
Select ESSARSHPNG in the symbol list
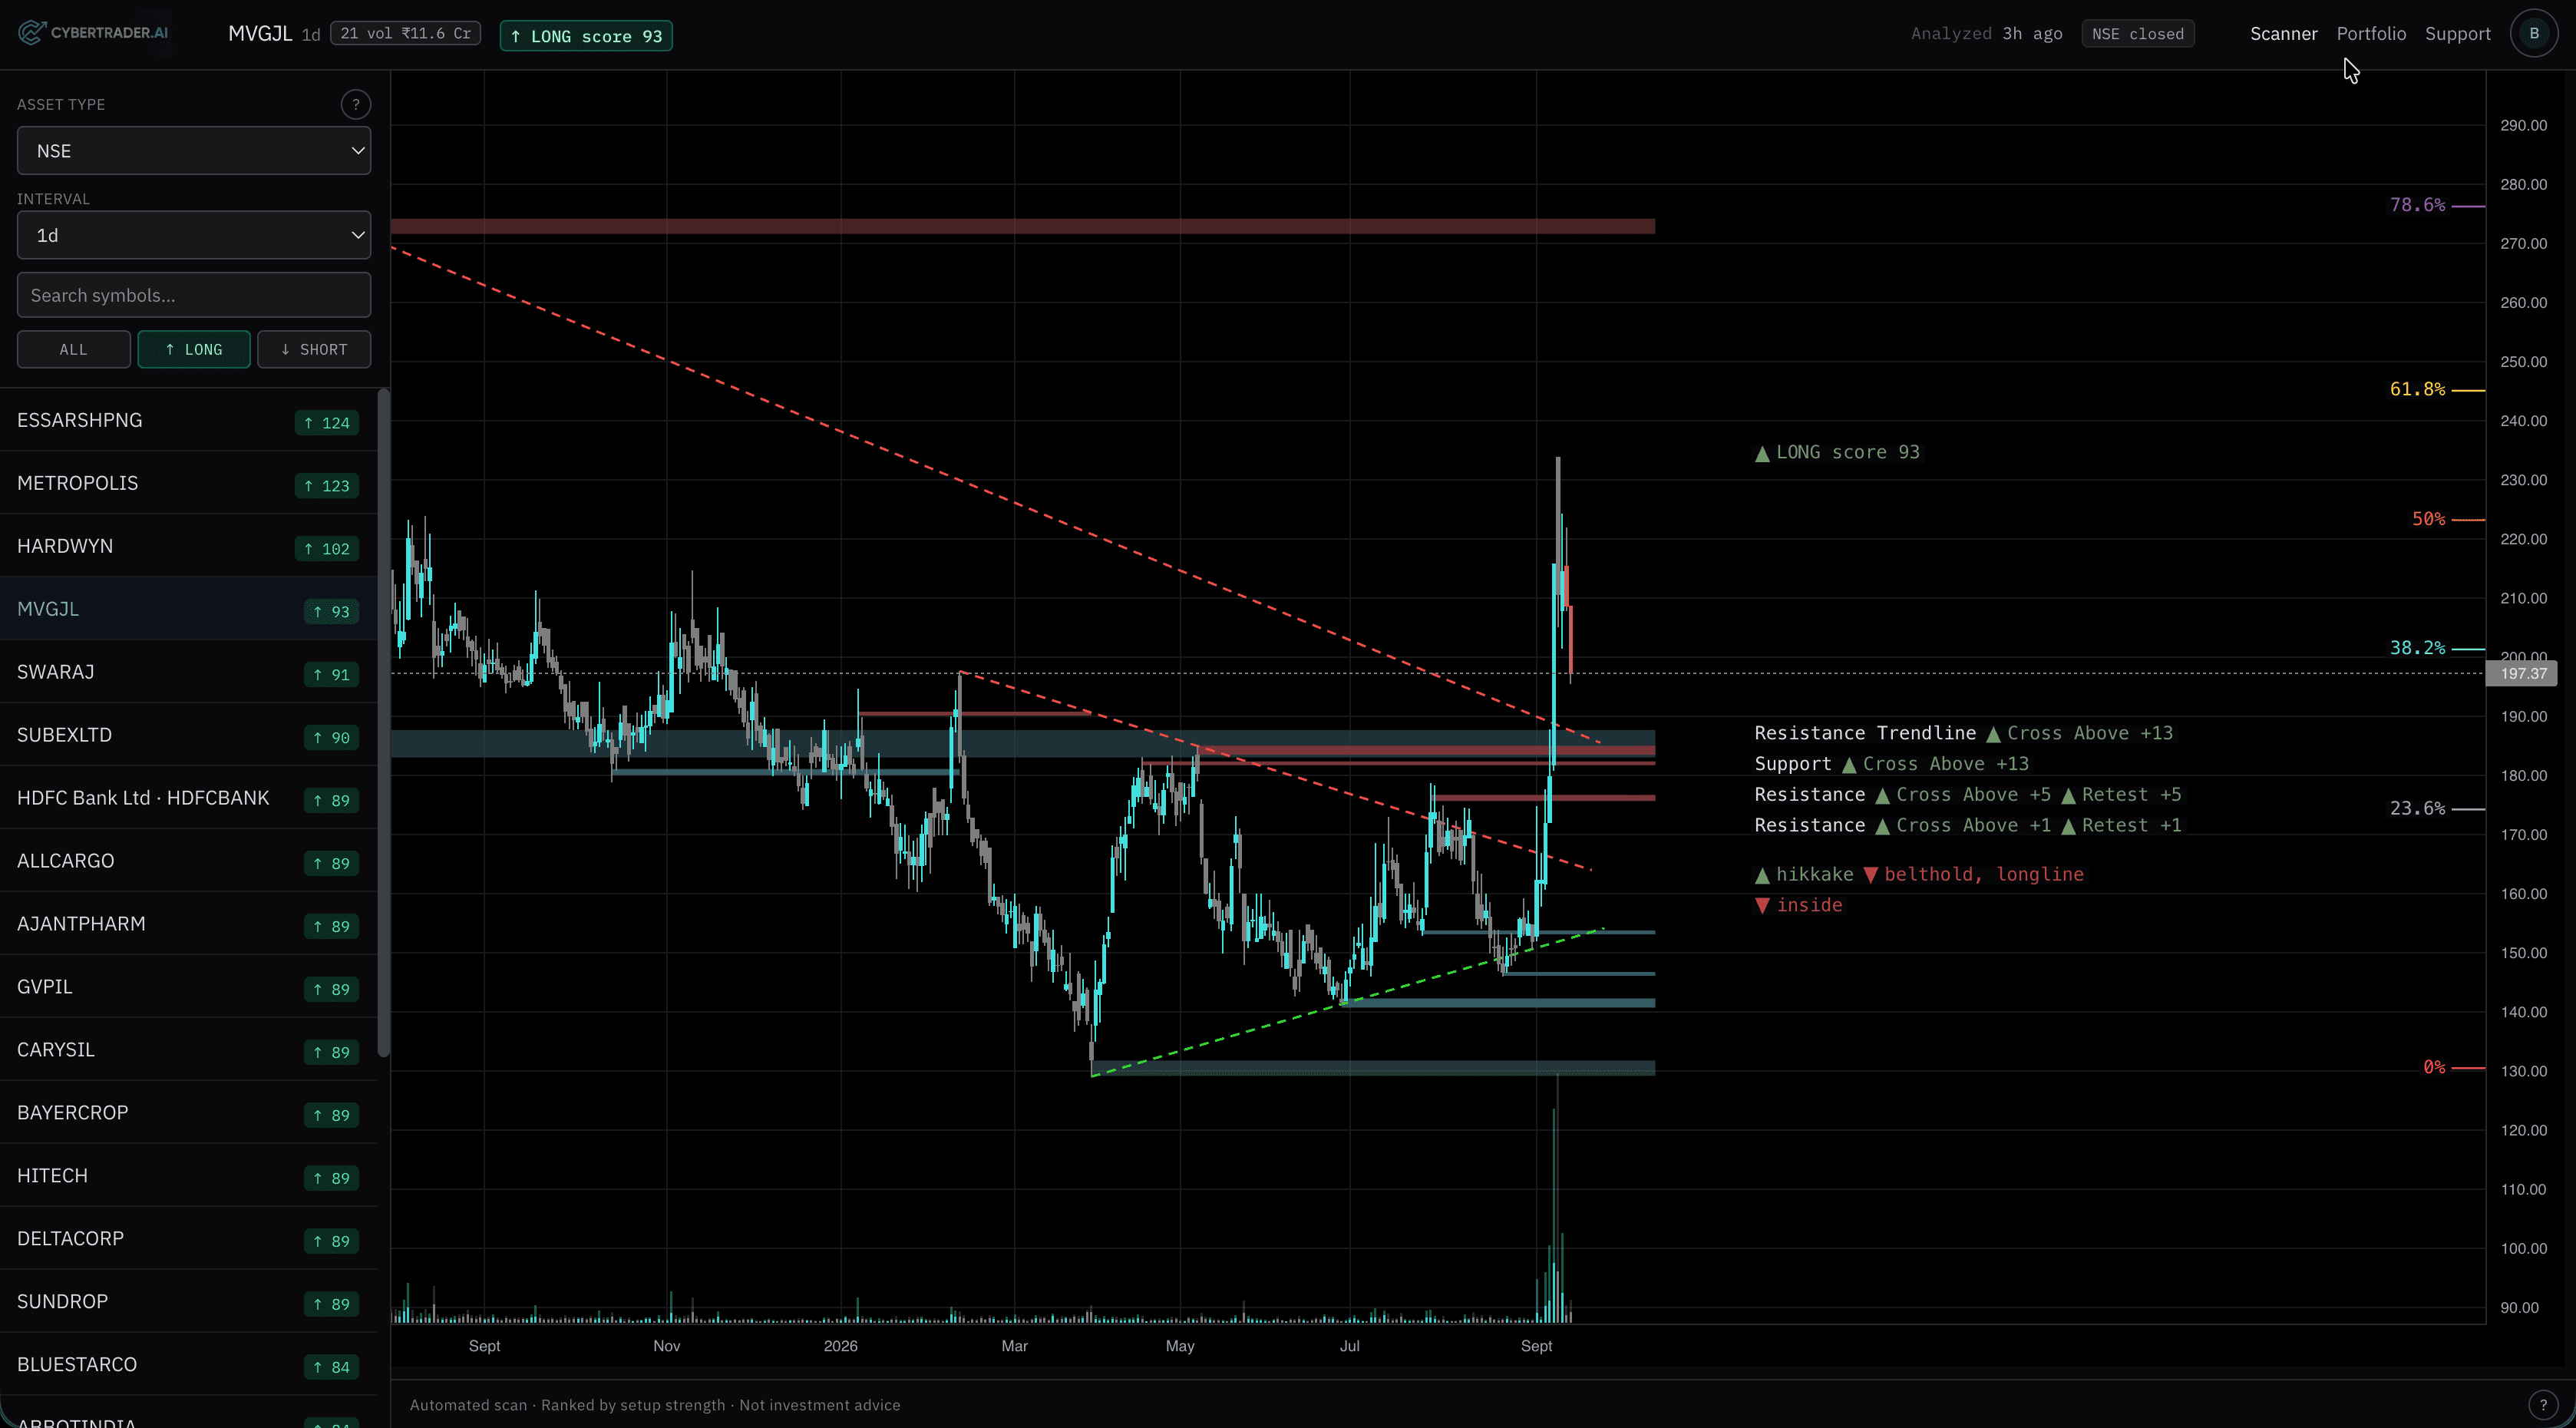click(x=189, y=420)
